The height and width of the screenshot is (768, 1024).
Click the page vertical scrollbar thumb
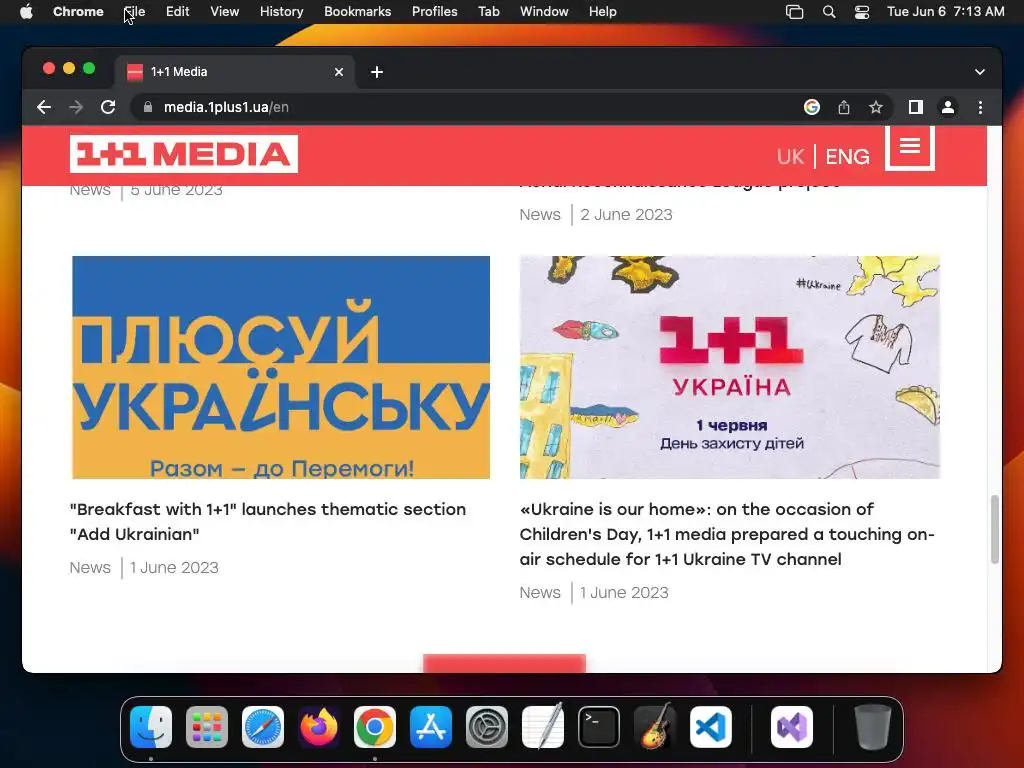click(995, 529)
